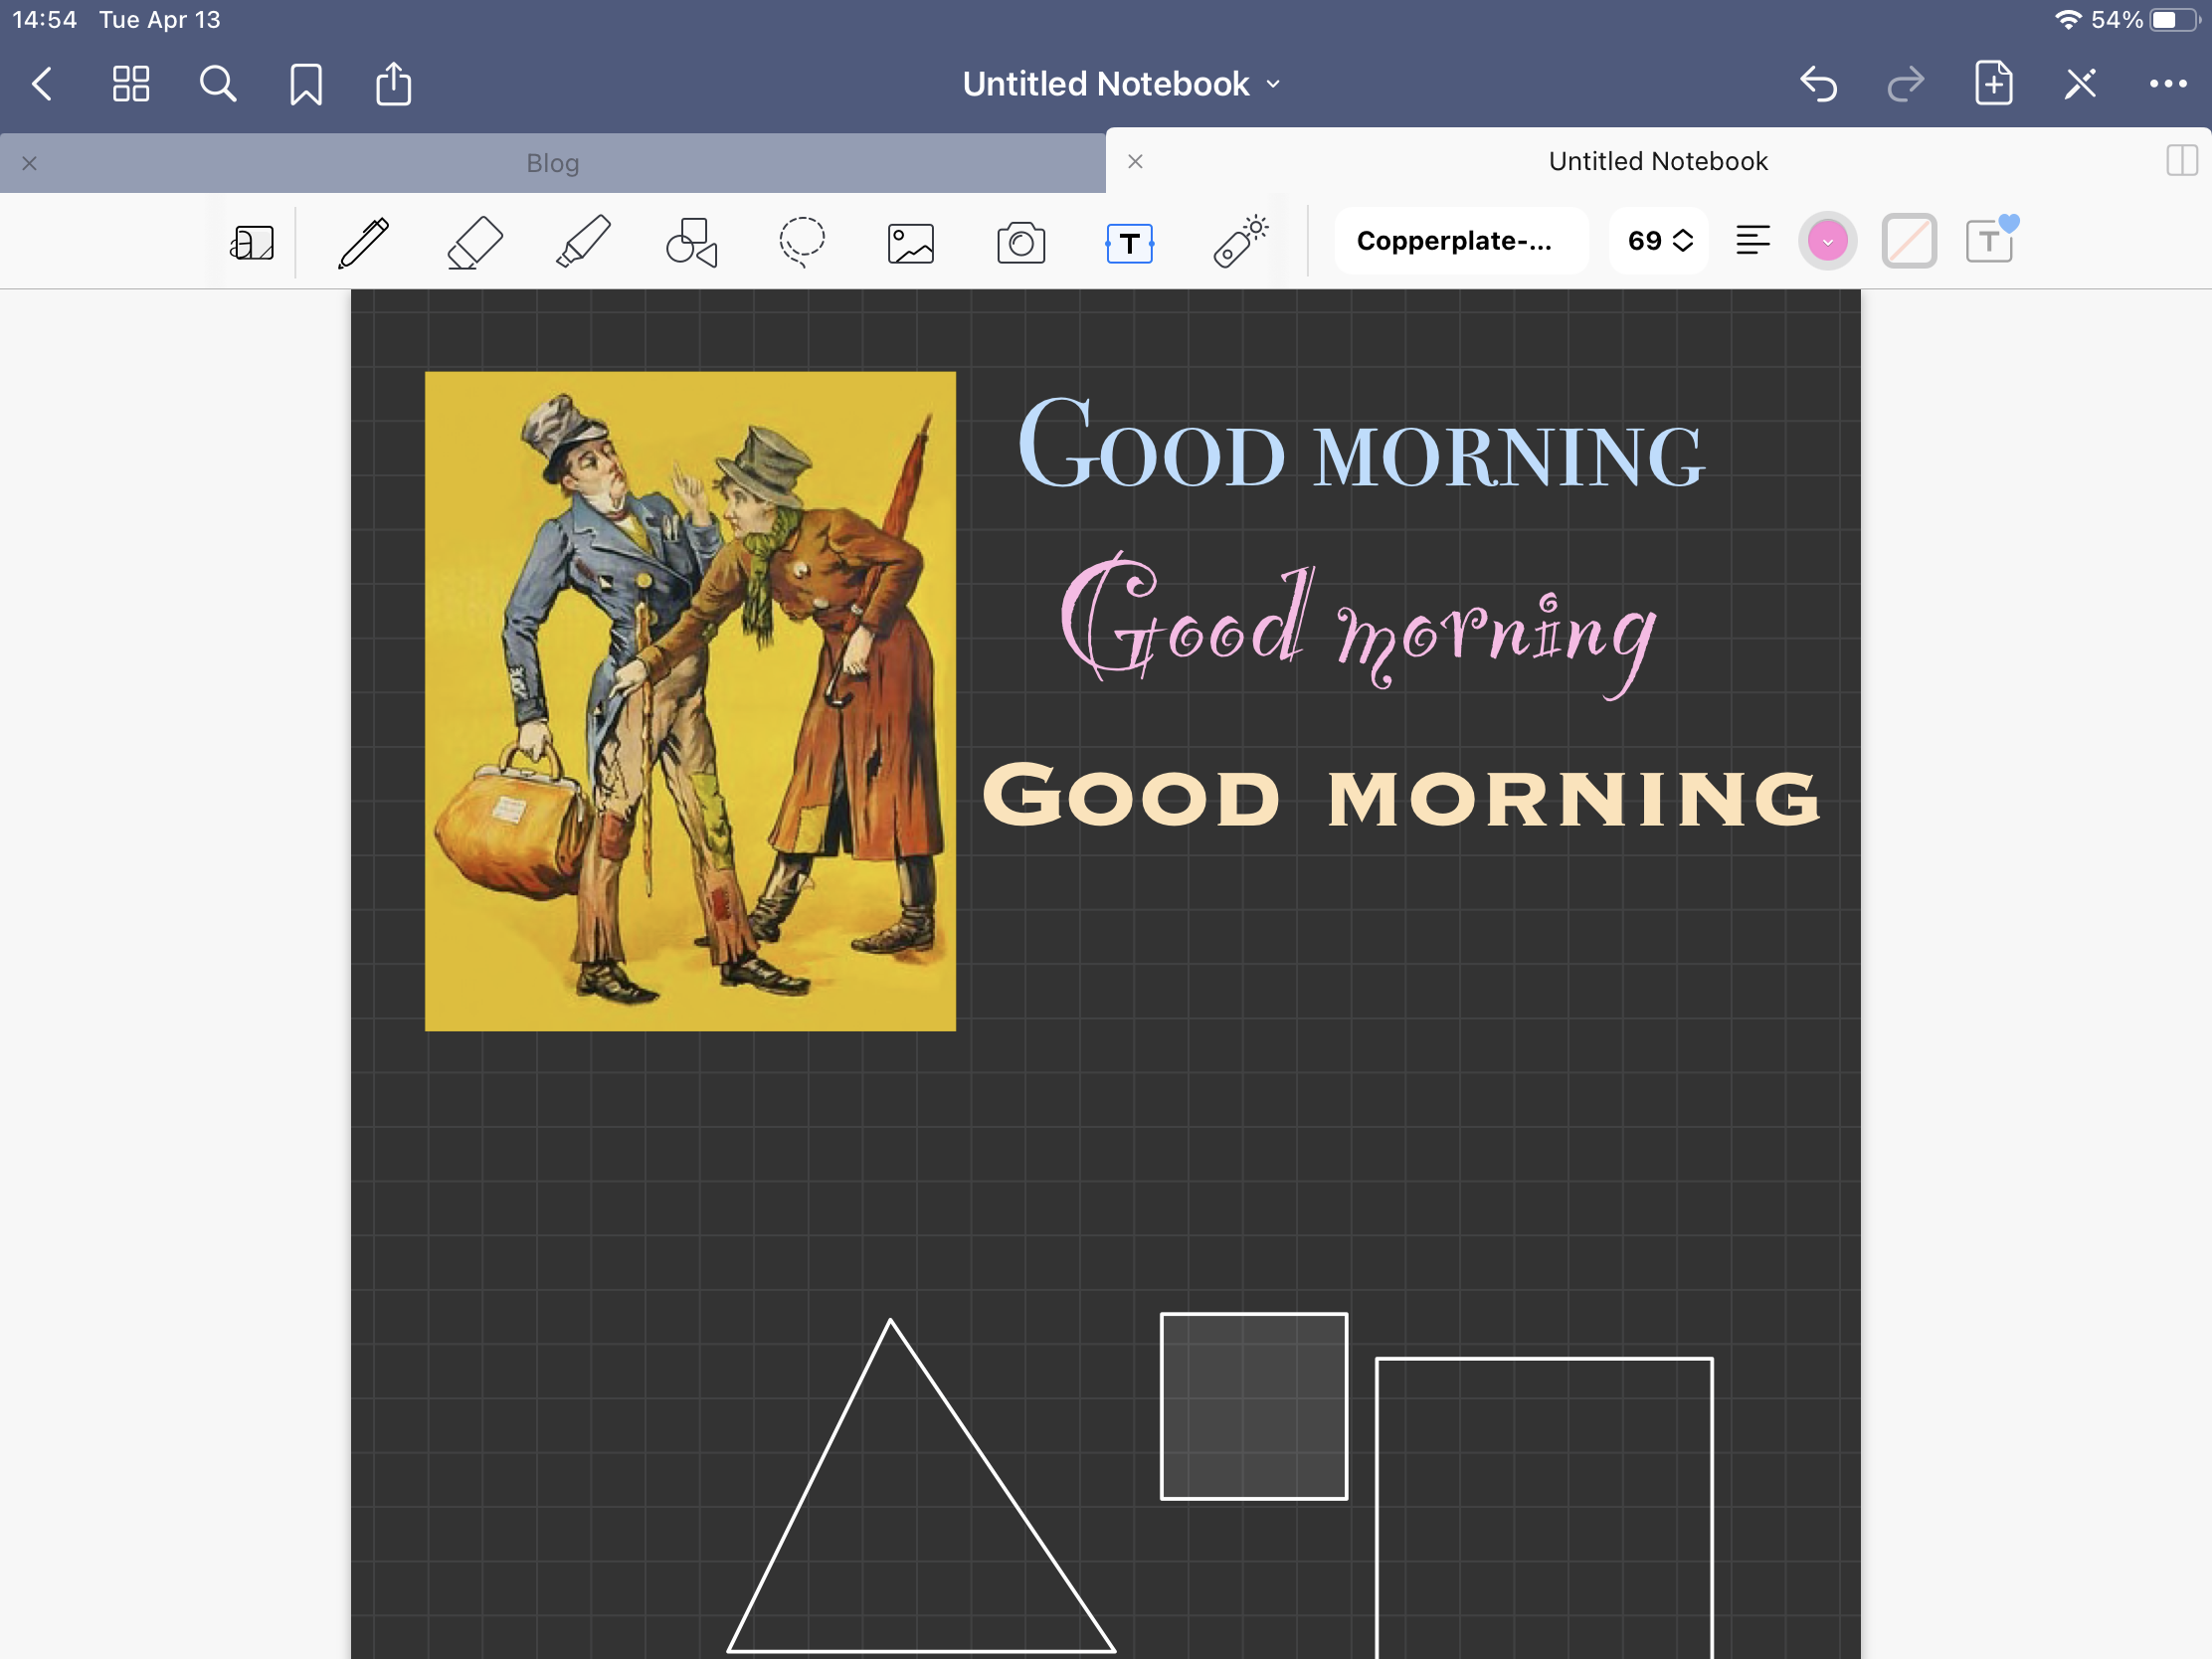
Task: Choose the Shapes tool
Action: [x=692, y=242]
